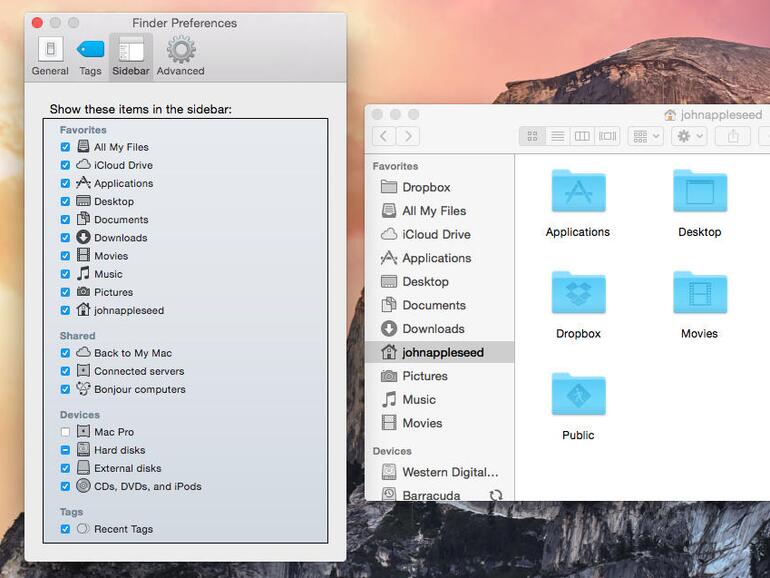Viewport: 770px width, 578px height.
Task: Open the Applications folder icon
Action: click(x=578, y=191)
